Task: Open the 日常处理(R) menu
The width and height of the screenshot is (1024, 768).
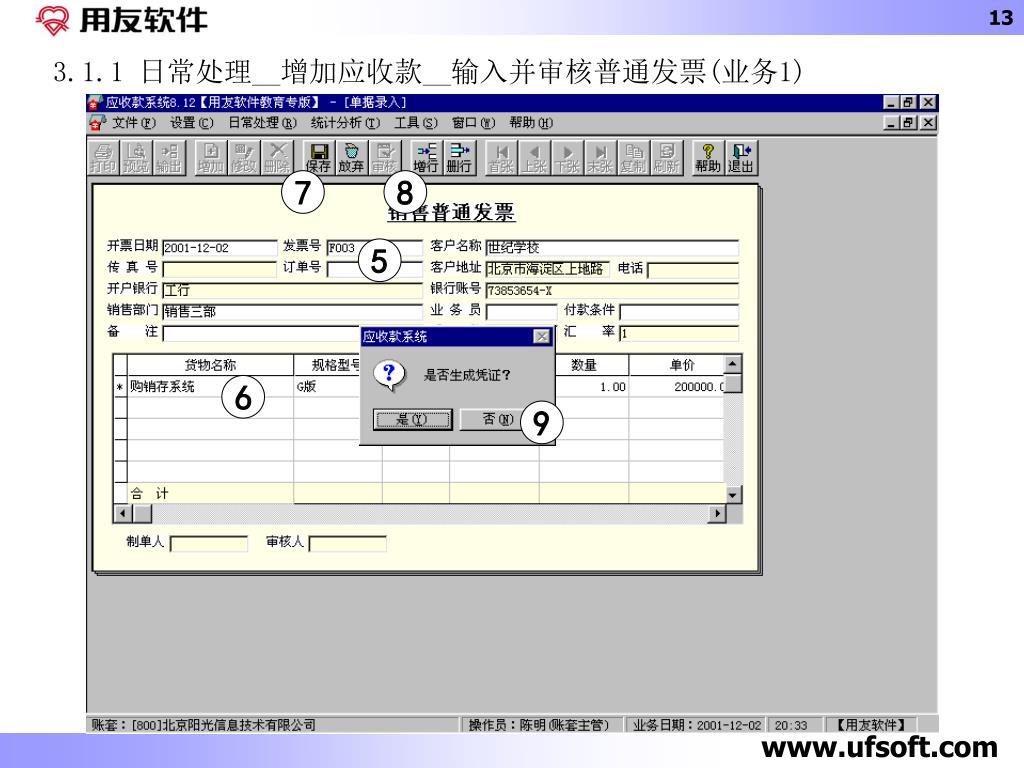Action: pos(263,123)
